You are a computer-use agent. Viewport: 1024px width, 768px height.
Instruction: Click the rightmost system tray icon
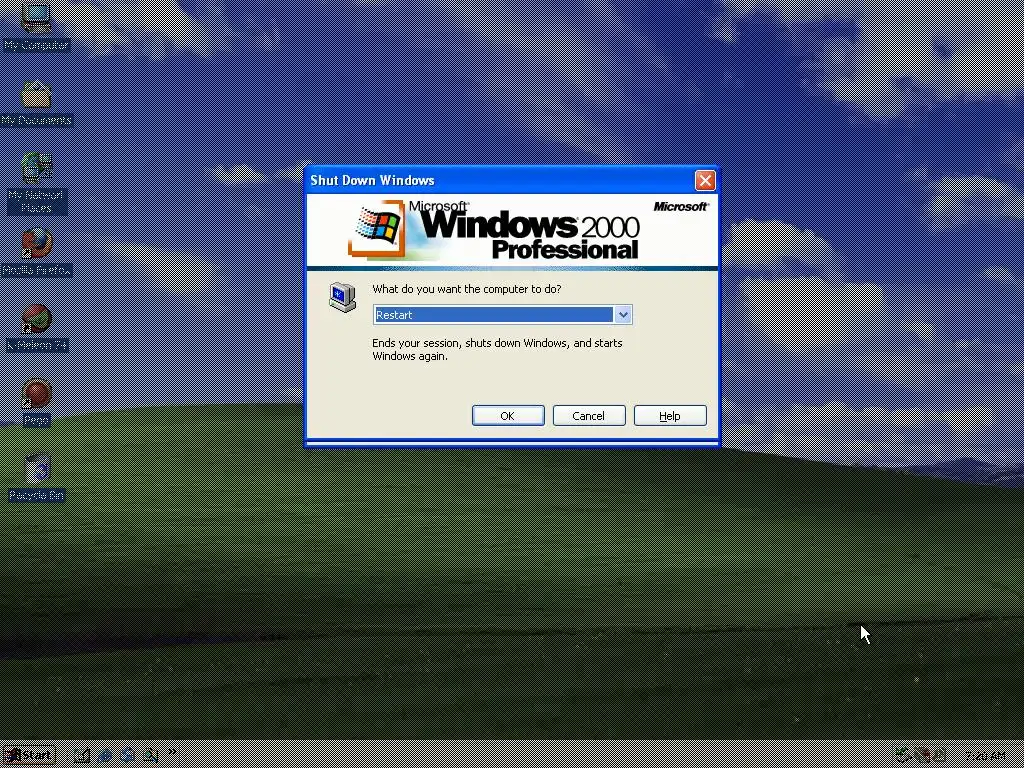click(x=938, y=756)
